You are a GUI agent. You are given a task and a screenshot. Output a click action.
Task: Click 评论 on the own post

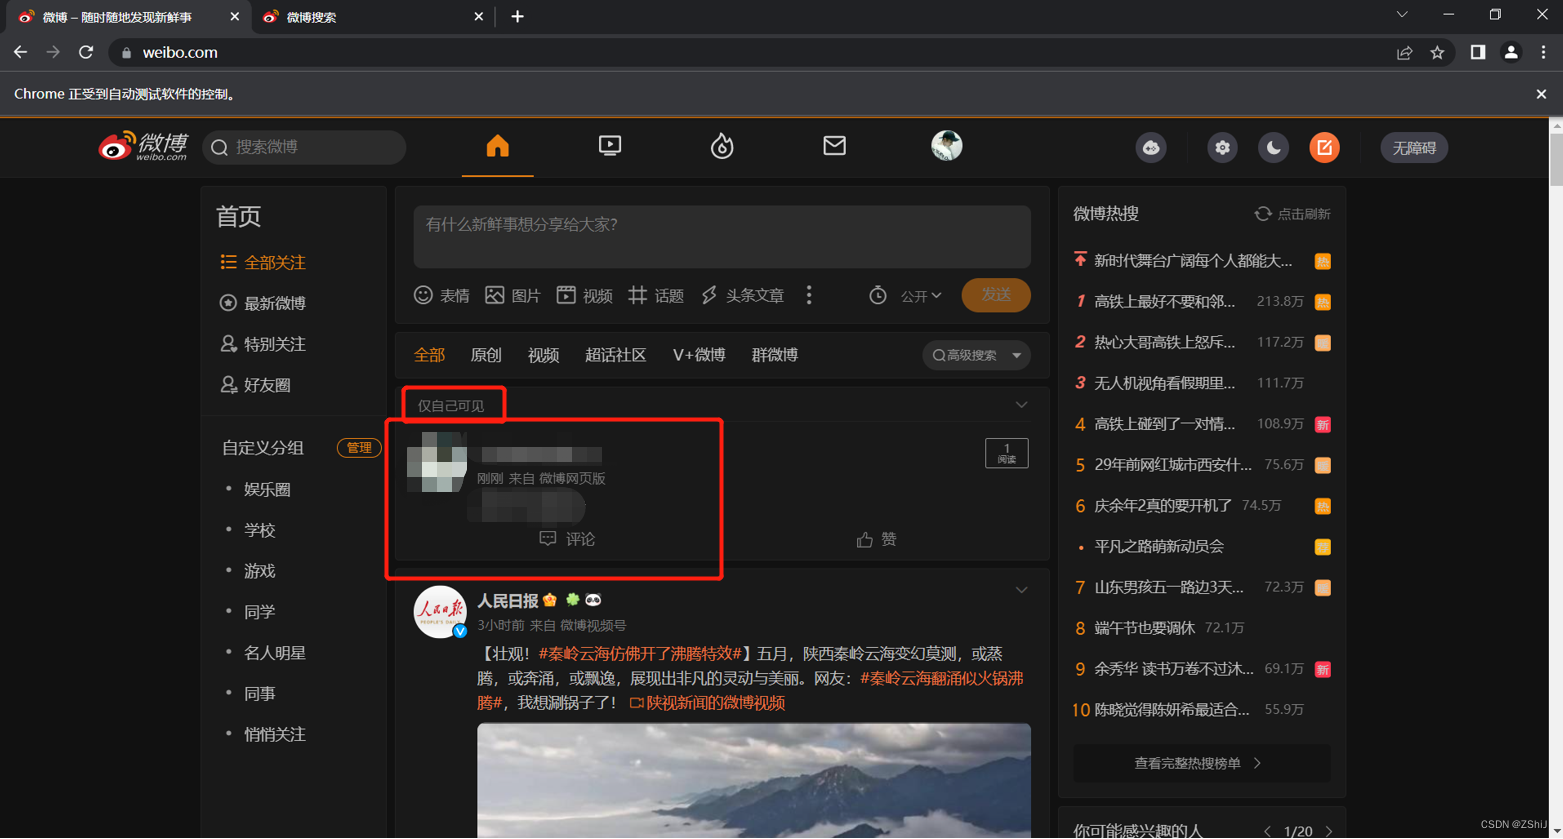[x=567, y=539]
